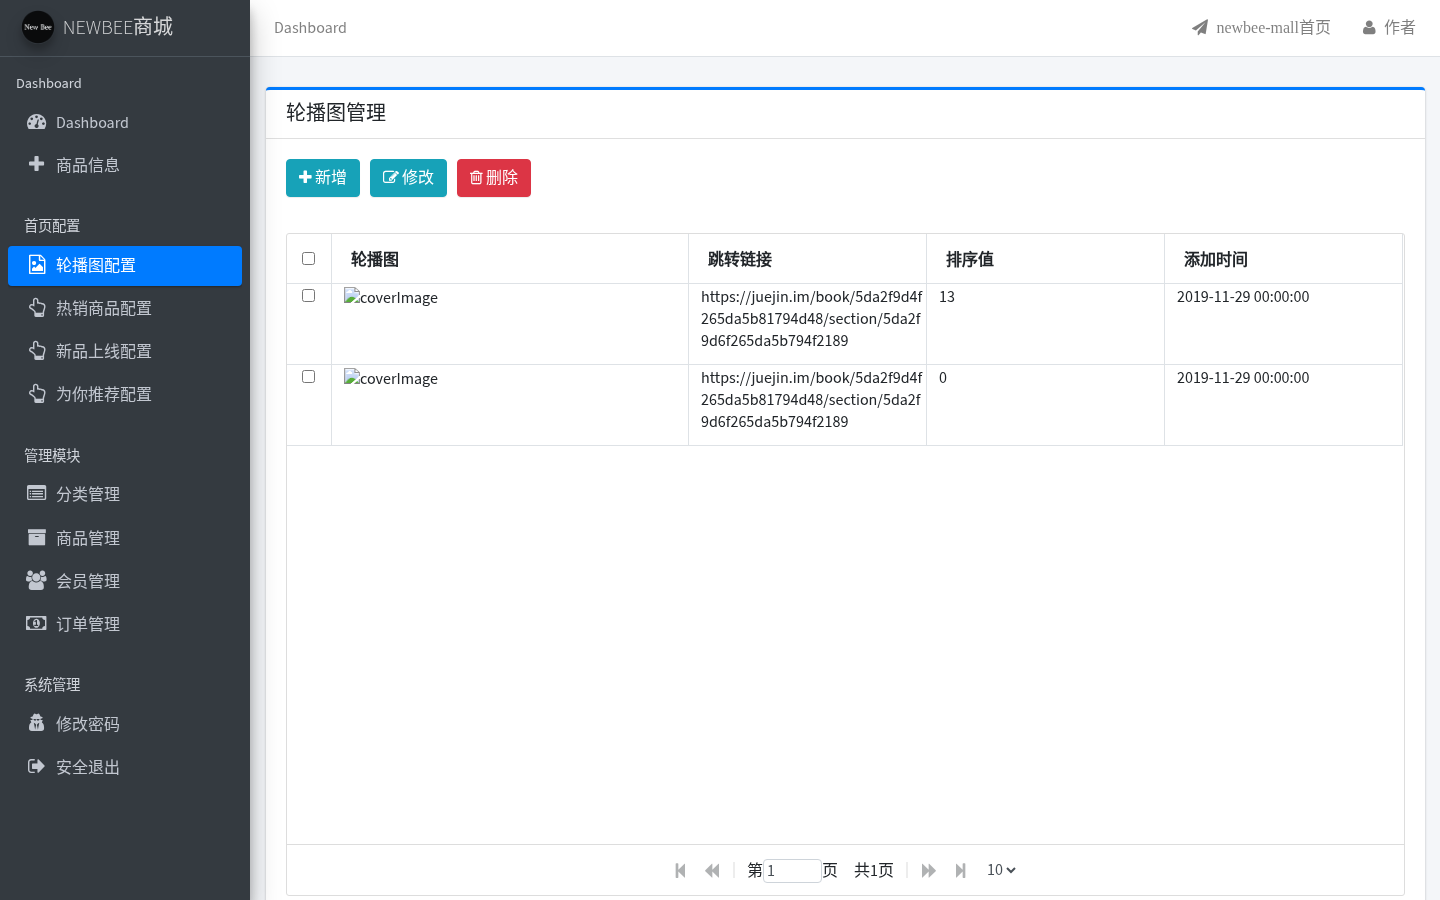
Task: Click the 添加时间 column header
Action: (1283, 259)
